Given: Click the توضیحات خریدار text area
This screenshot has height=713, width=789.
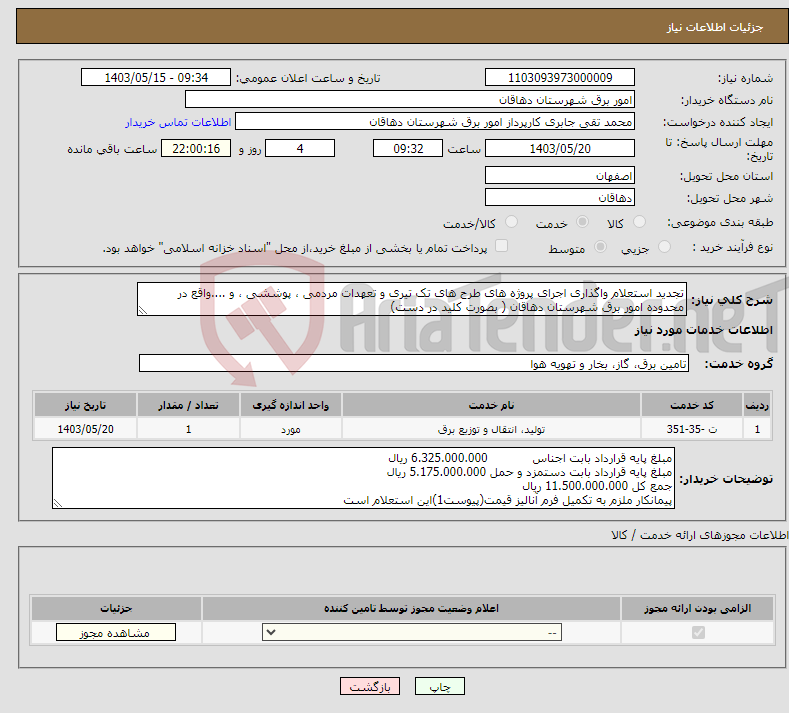Looking at the screenshot, I should pos(363,479).
